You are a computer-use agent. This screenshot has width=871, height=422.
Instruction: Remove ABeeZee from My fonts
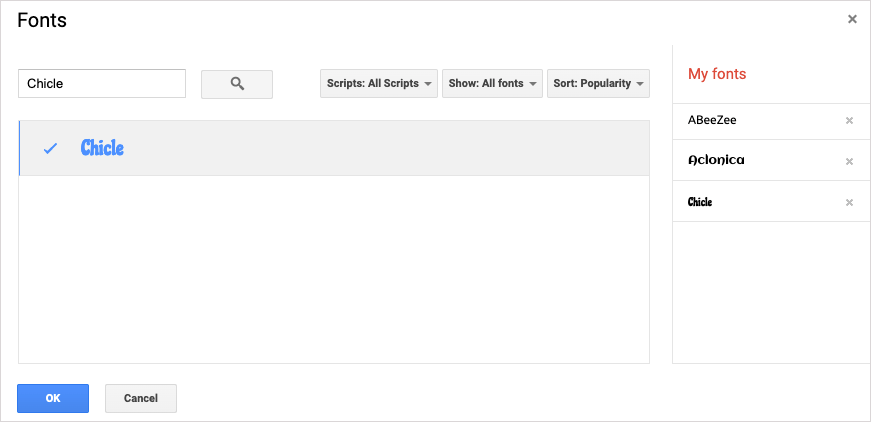[849, 121]
